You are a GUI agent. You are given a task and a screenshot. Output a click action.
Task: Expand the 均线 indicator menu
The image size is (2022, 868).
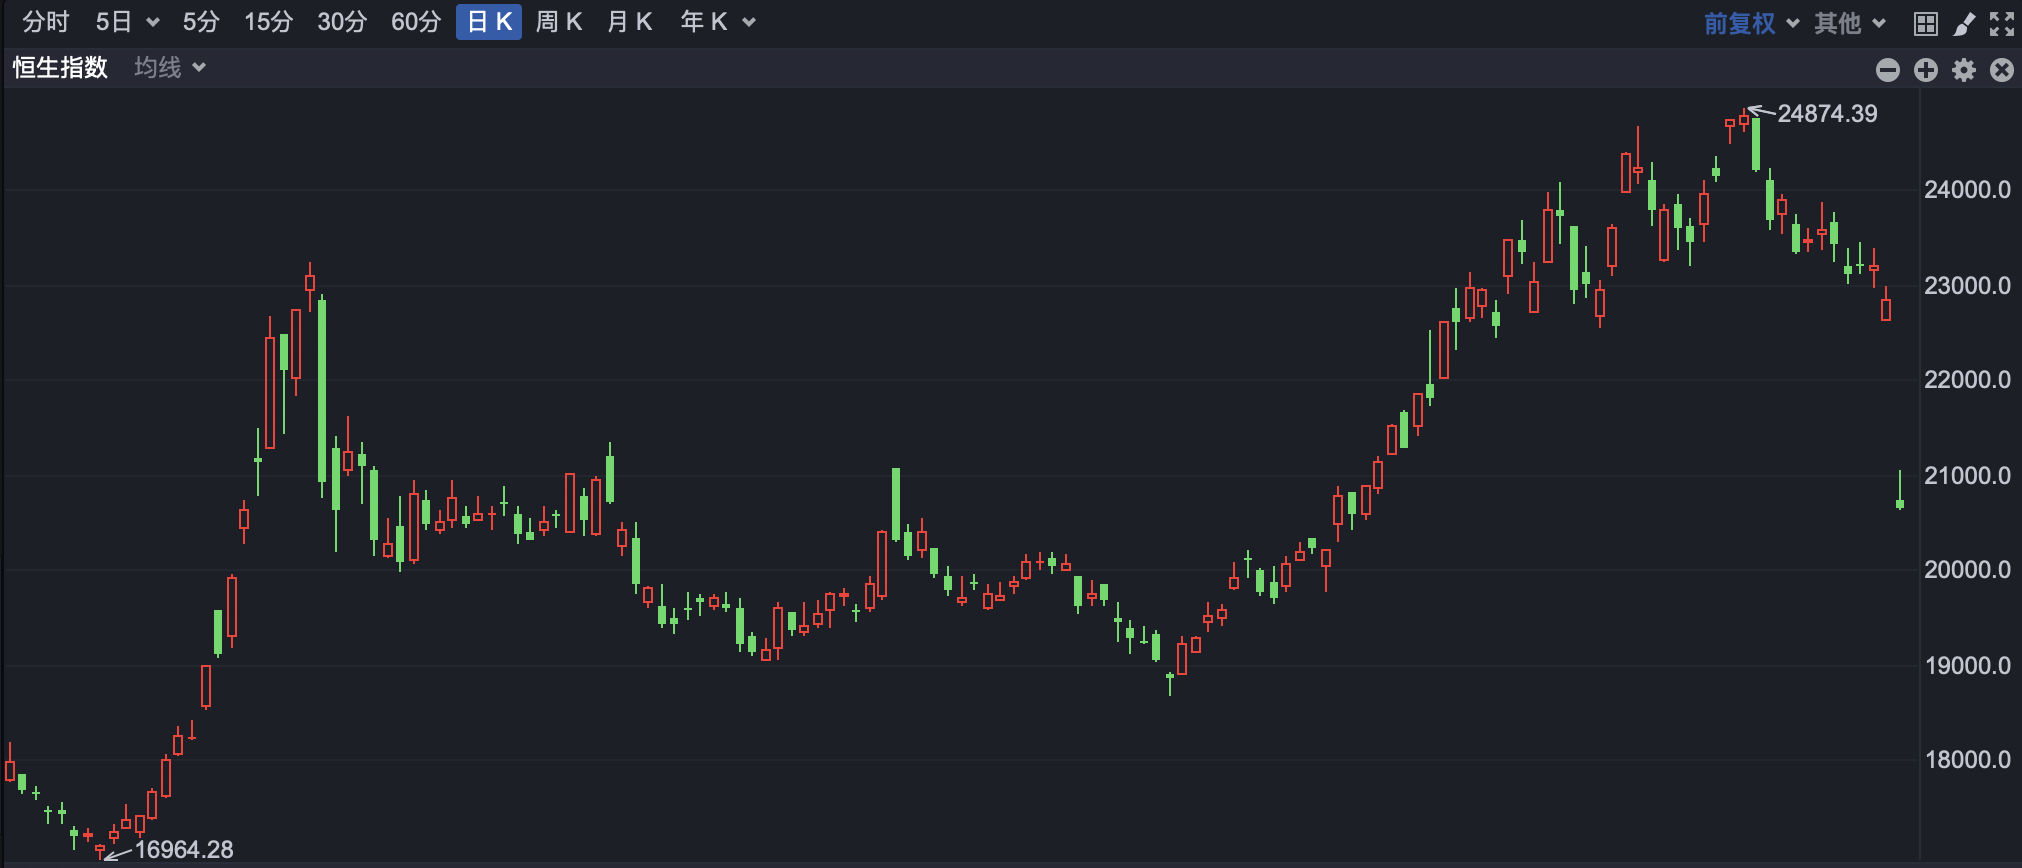(170, 67)
